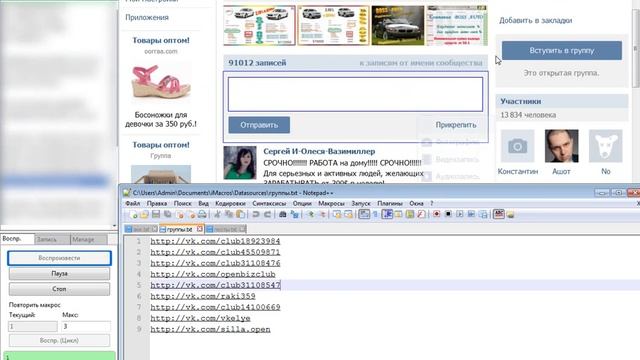Click the Пауза button in iMacros
This screenshot has width=640, height=360.
59,273
